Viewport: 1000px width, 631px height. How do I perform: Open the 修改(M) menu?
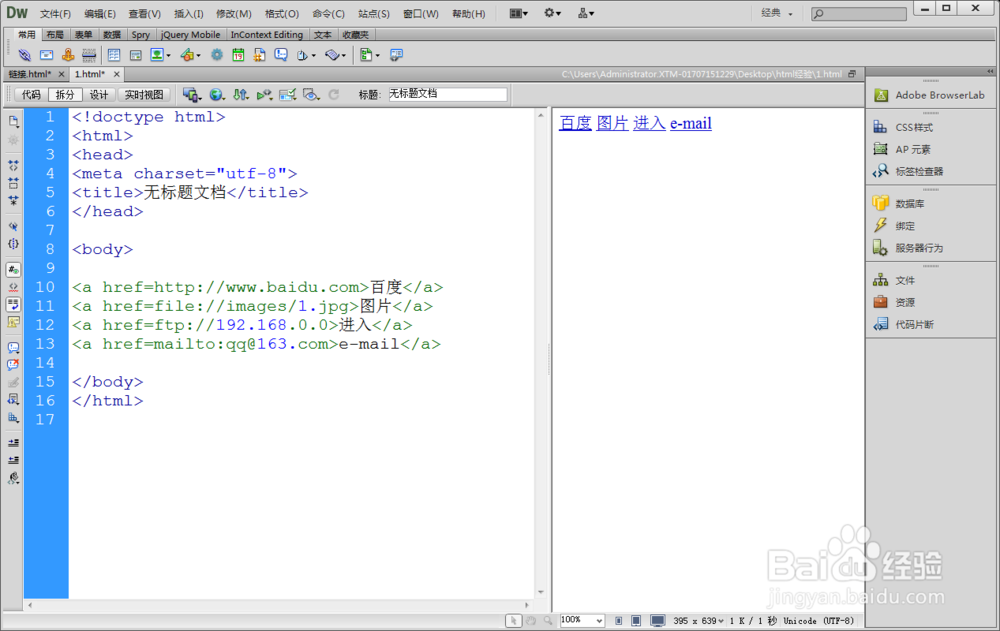(233, 13)
